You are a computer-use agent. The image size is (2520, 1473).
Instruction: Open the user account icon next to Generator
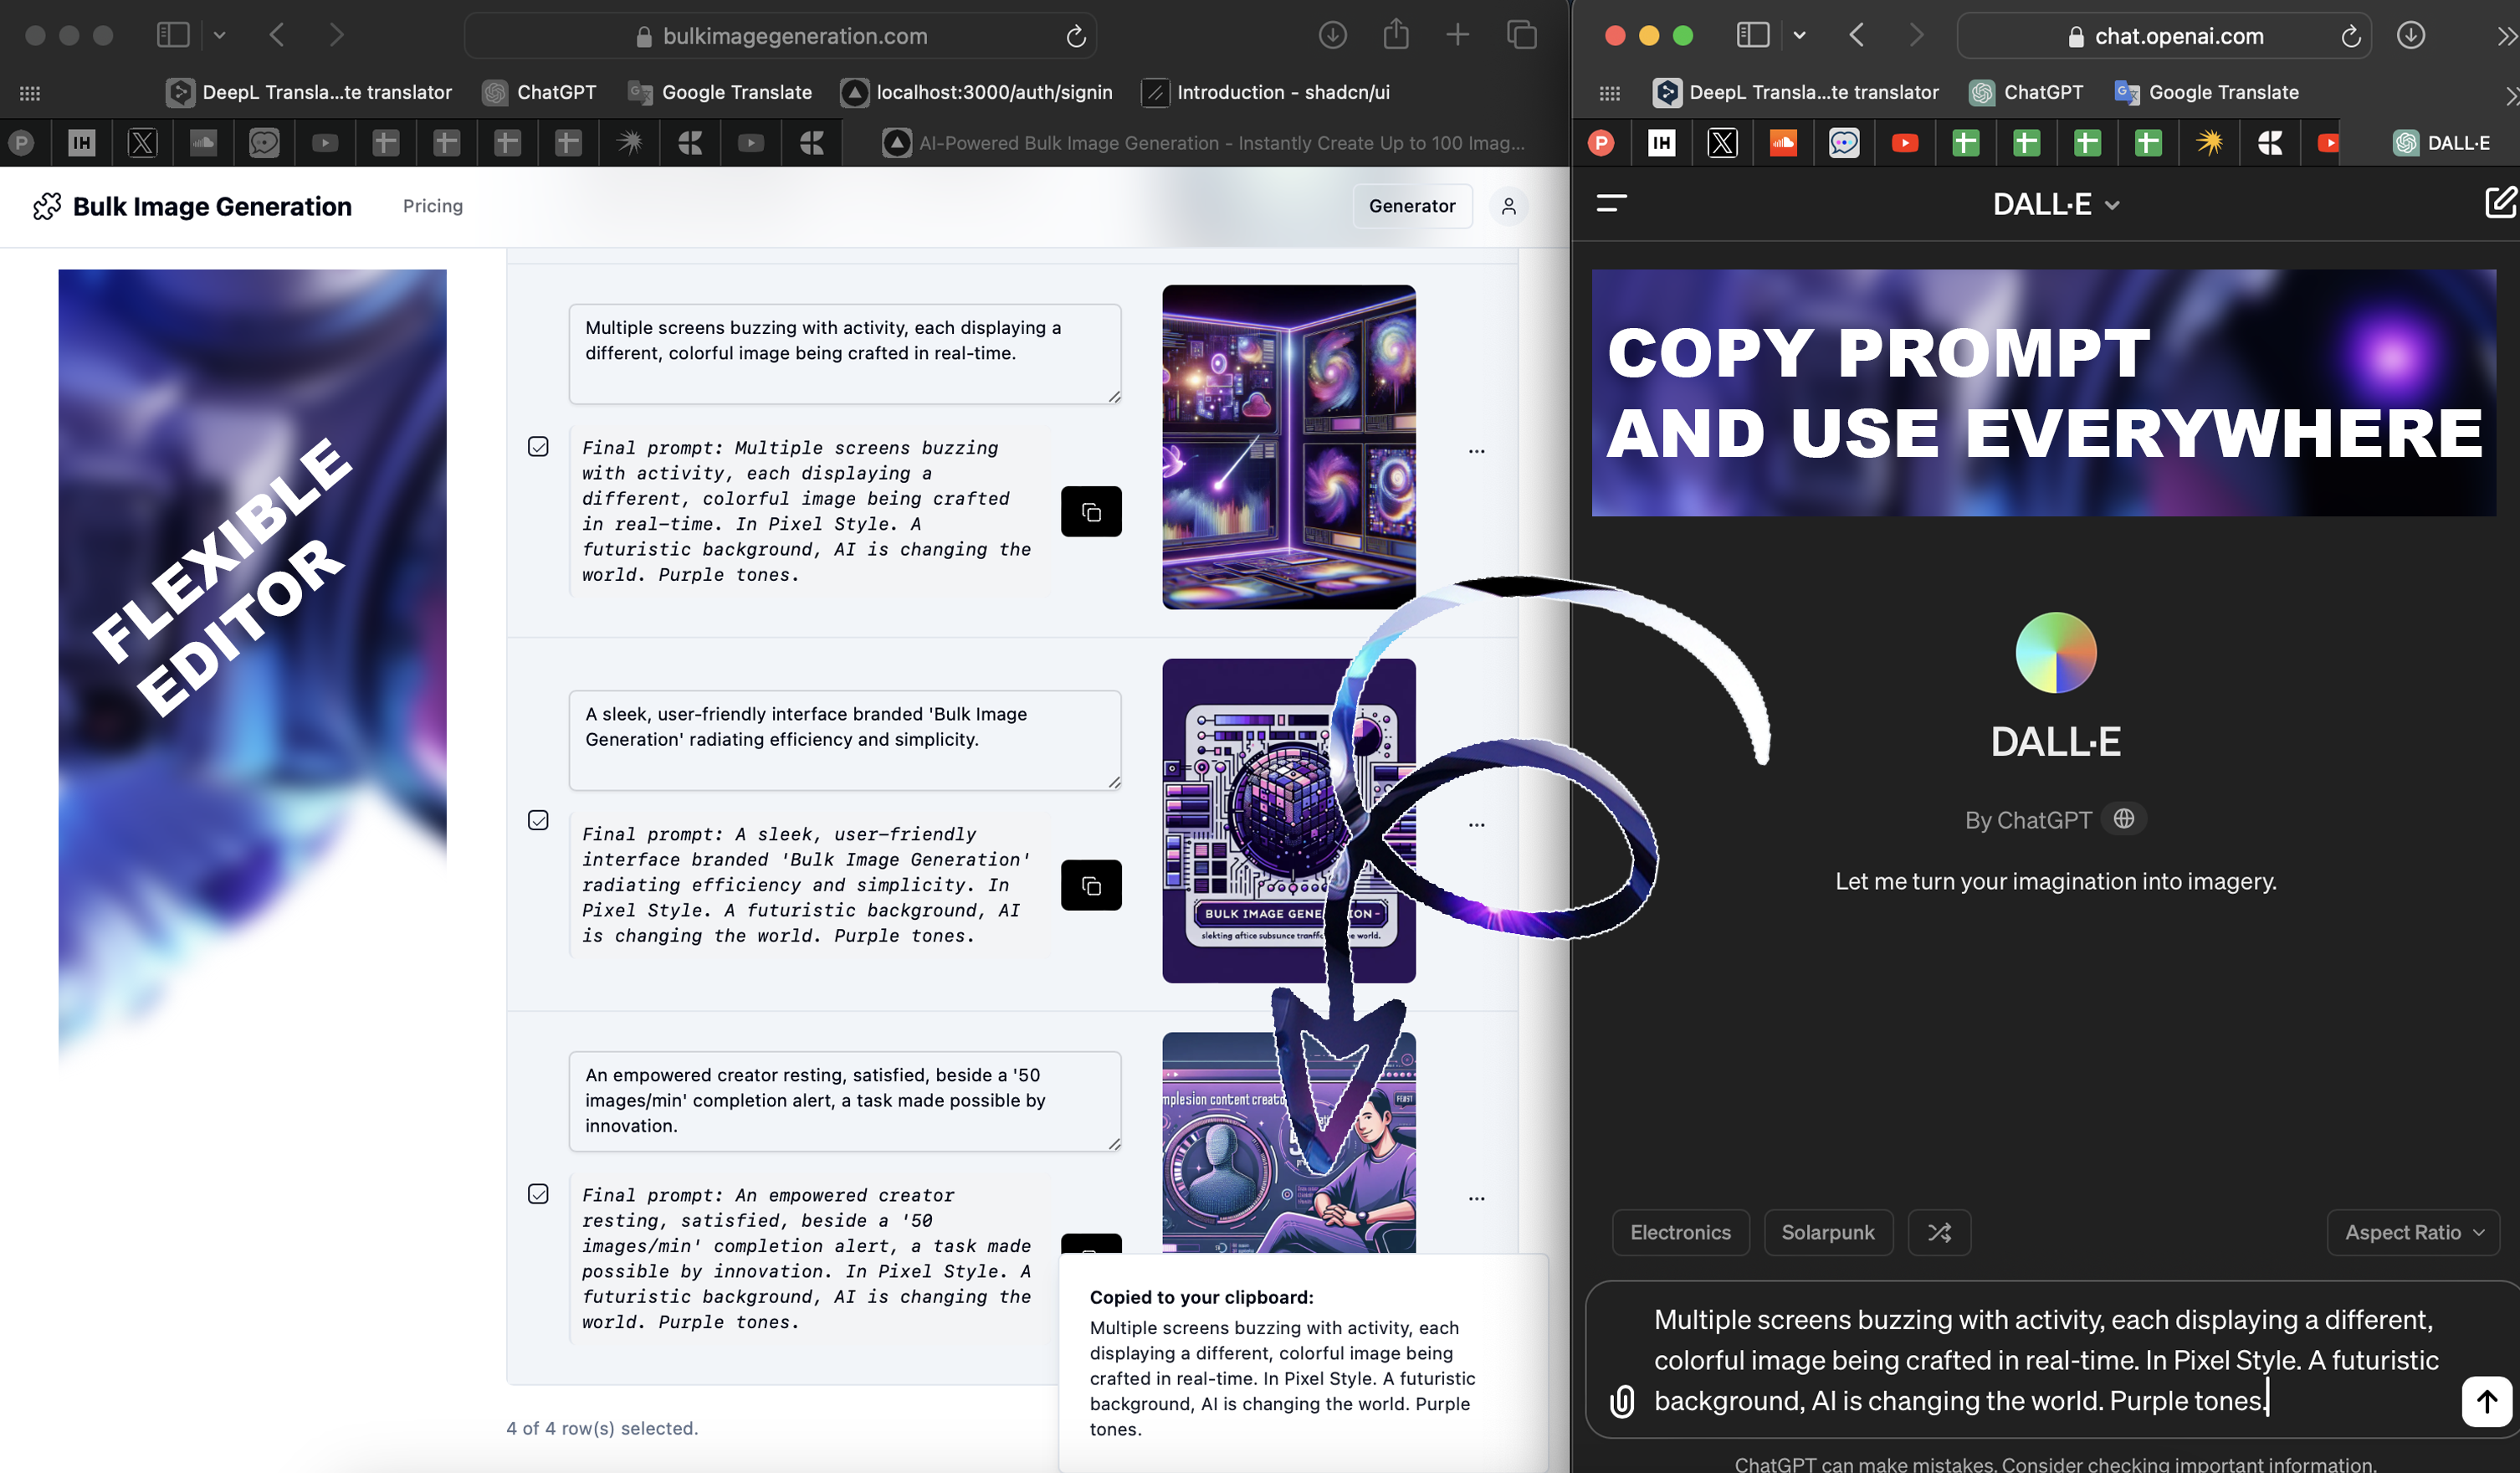coord(1508,206)
